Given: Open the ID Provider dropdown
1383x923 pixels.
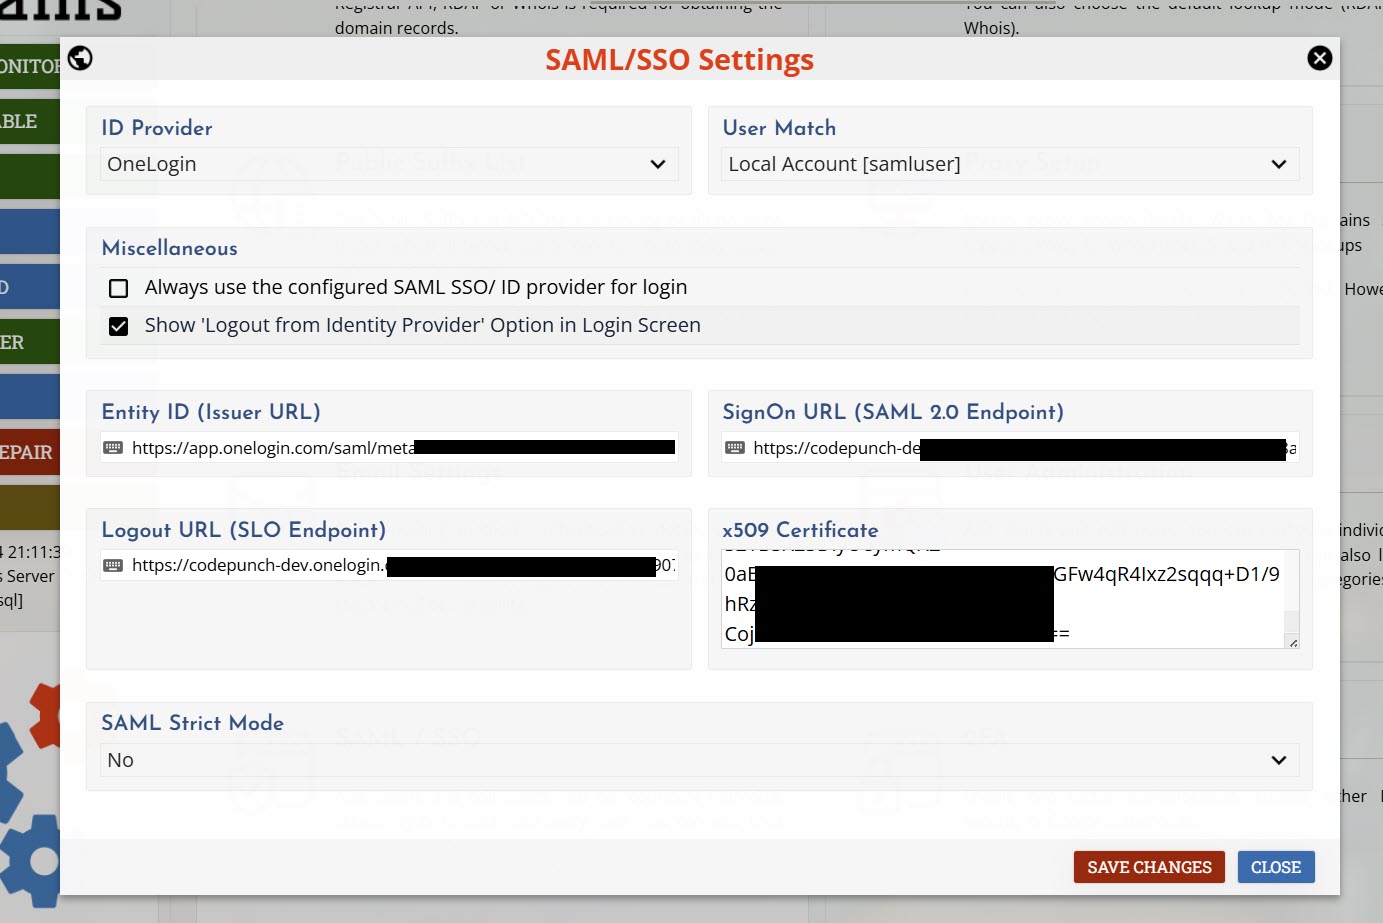Looking at the screenshot, I should [389, 164].
